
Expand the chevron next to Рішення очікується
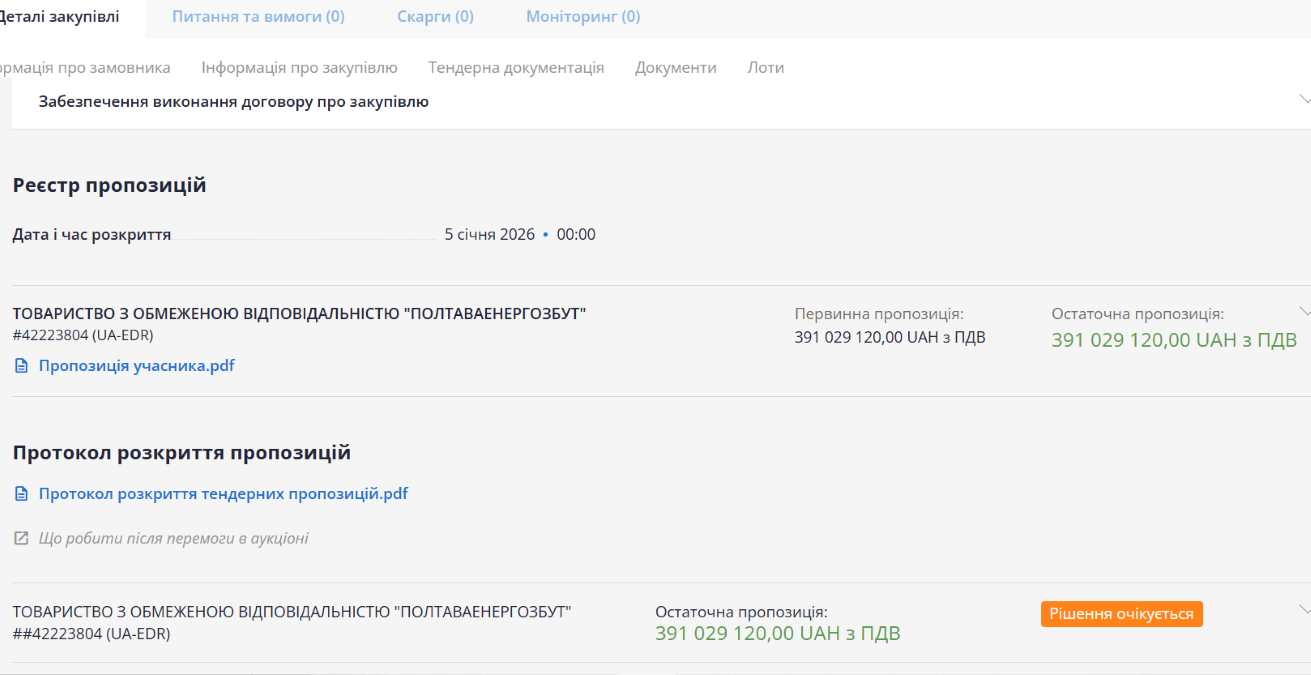[x=1303, y=610]
